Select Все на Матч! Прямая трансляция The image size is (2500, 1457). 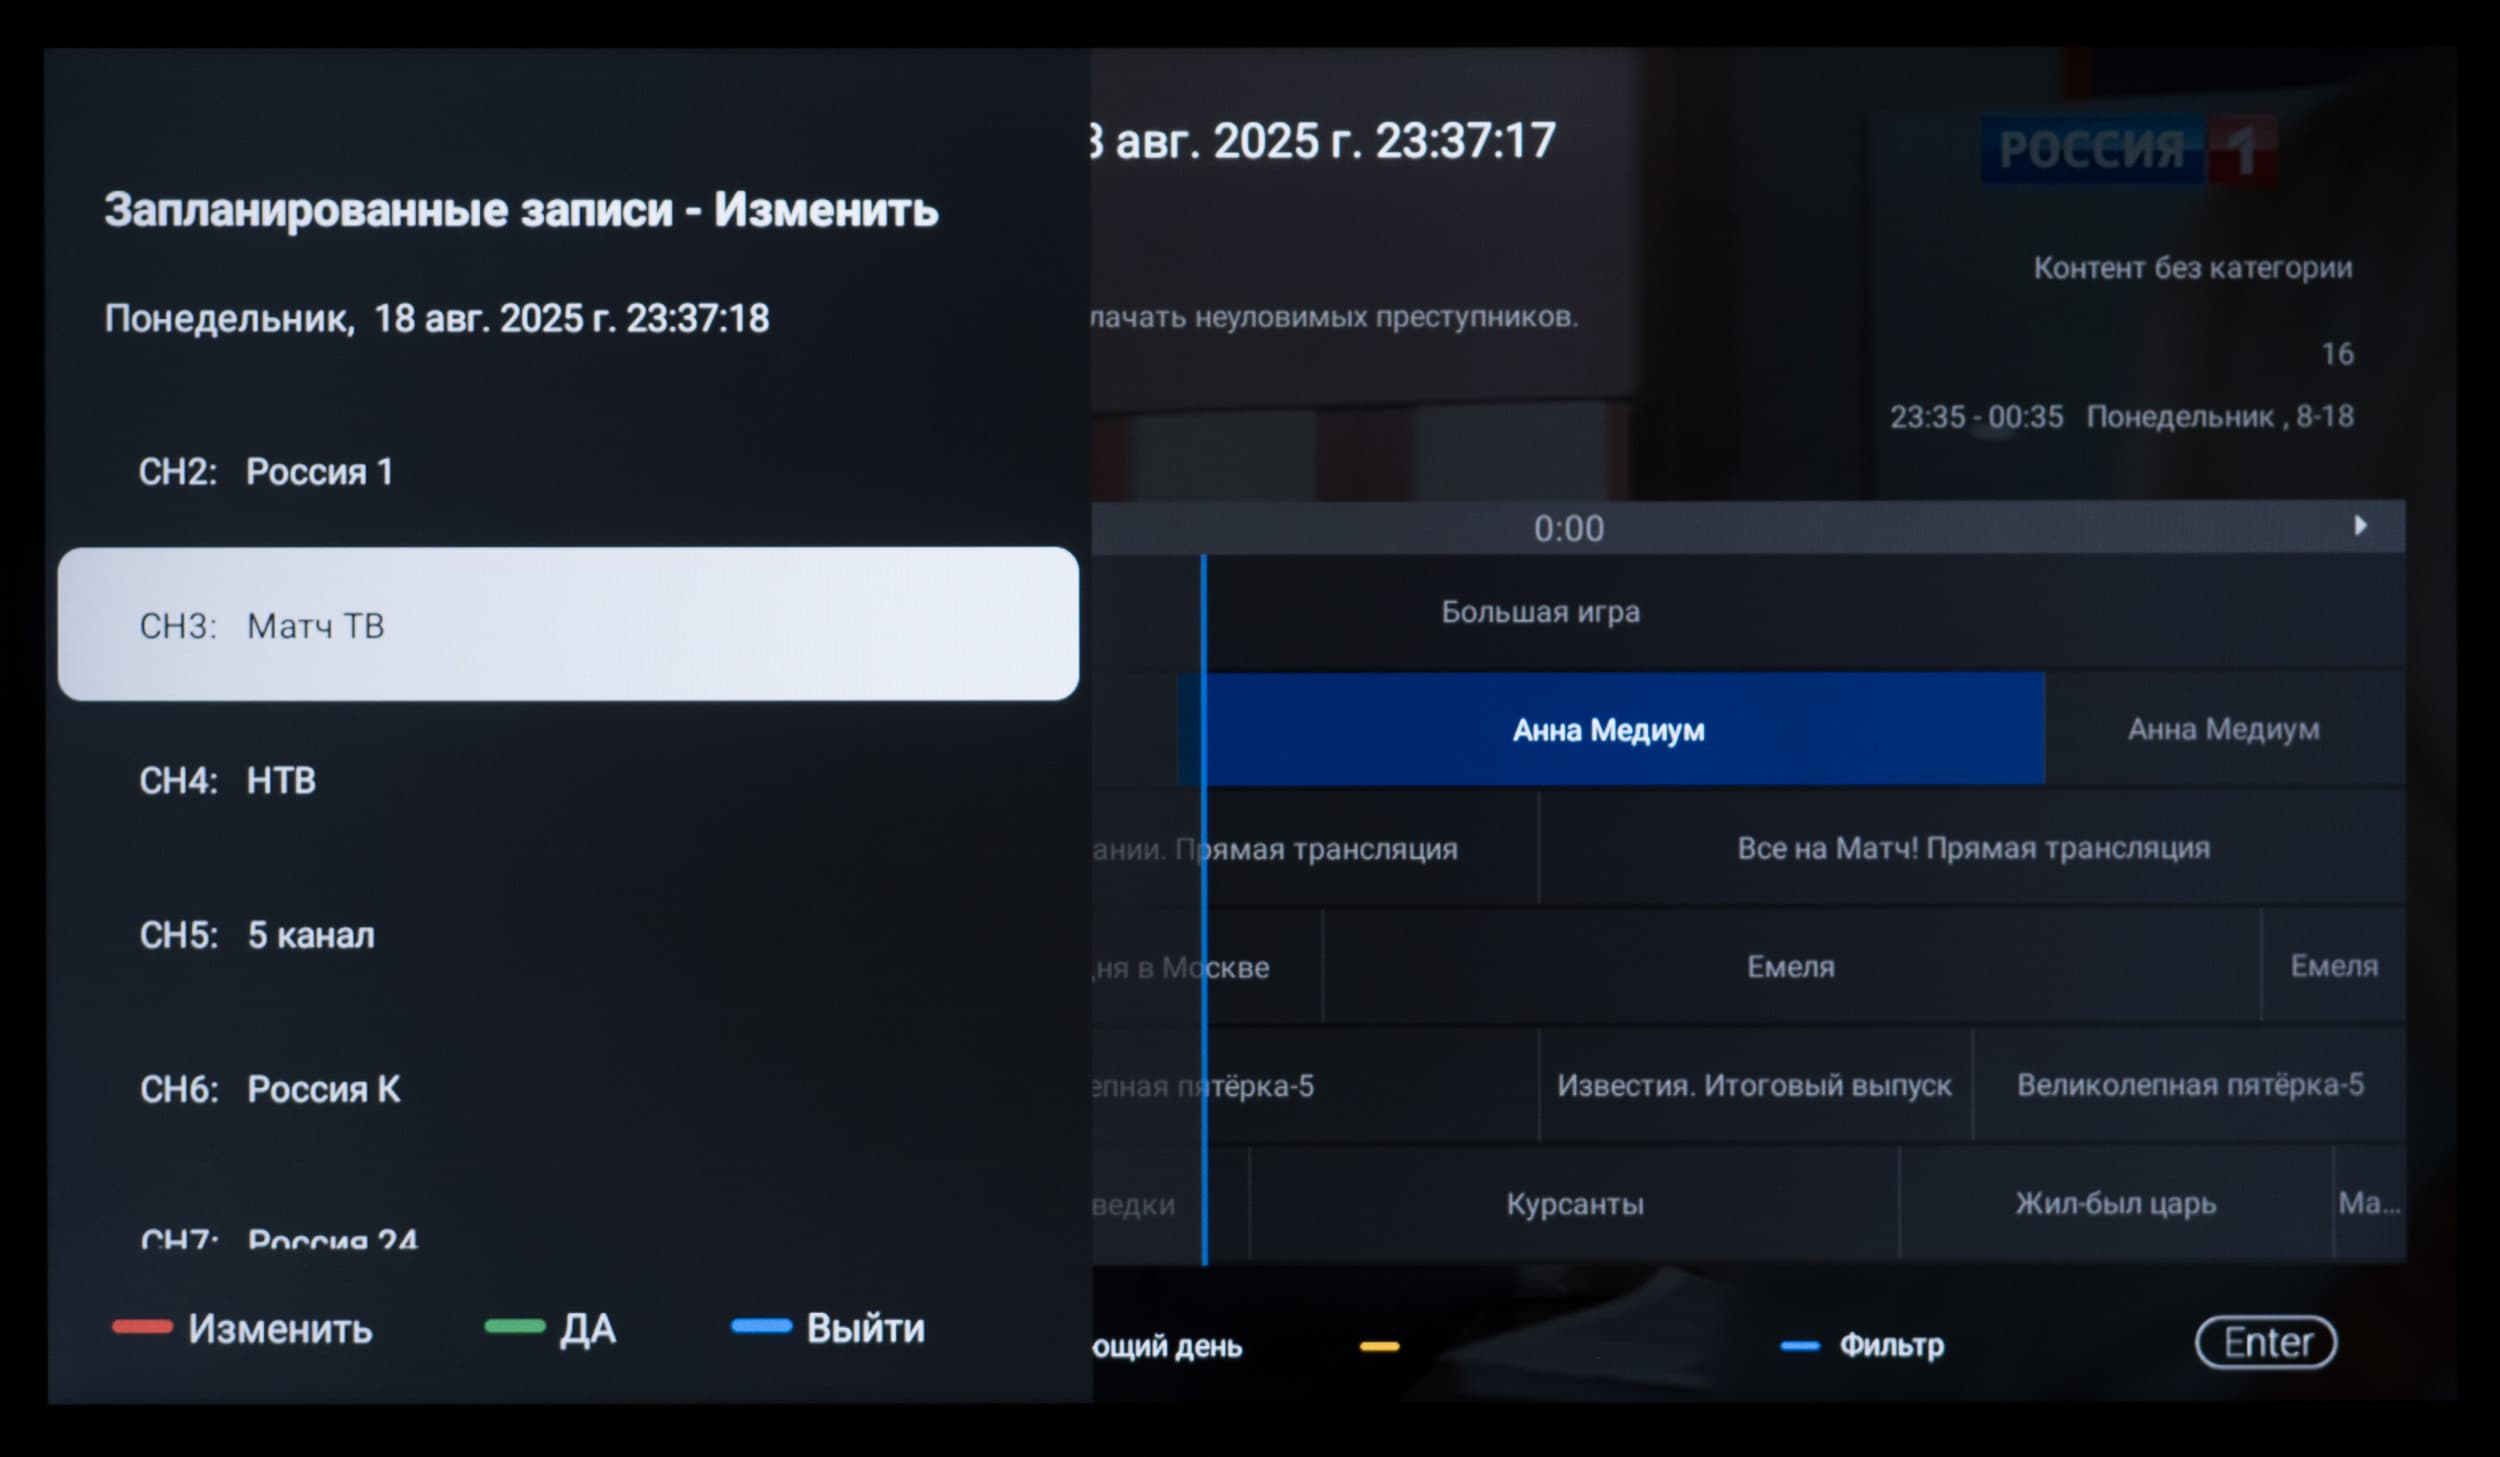pyautogui.click(x=1972, y=848)
